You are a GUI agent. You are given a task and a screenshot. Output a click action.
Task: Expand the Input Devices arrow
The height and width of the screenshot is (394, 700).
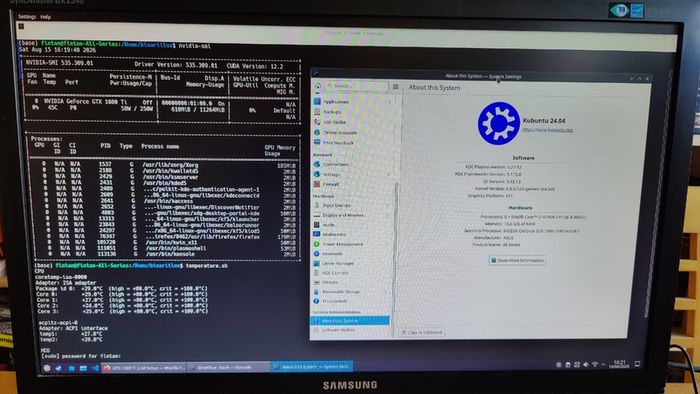coord(388,206)
